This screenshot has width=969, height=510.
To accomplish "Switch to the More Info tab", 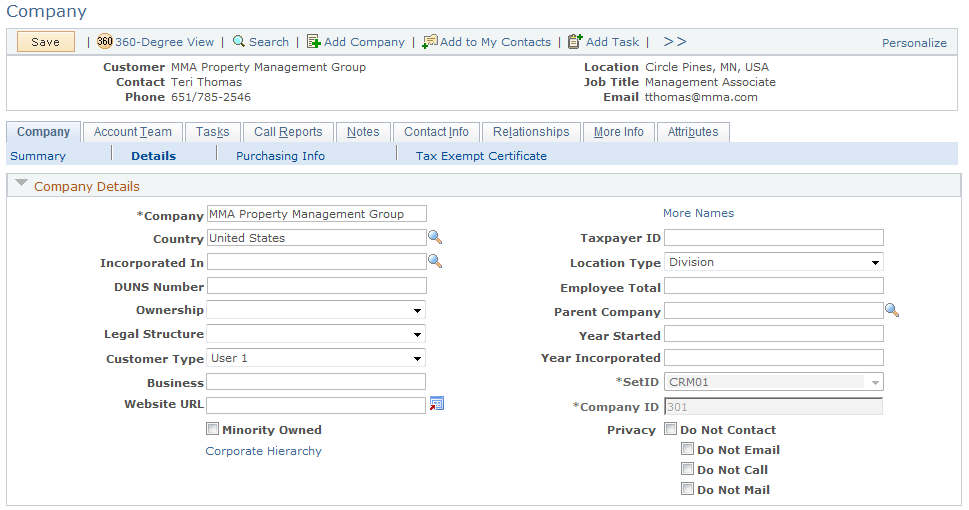I will coord(619,132).
